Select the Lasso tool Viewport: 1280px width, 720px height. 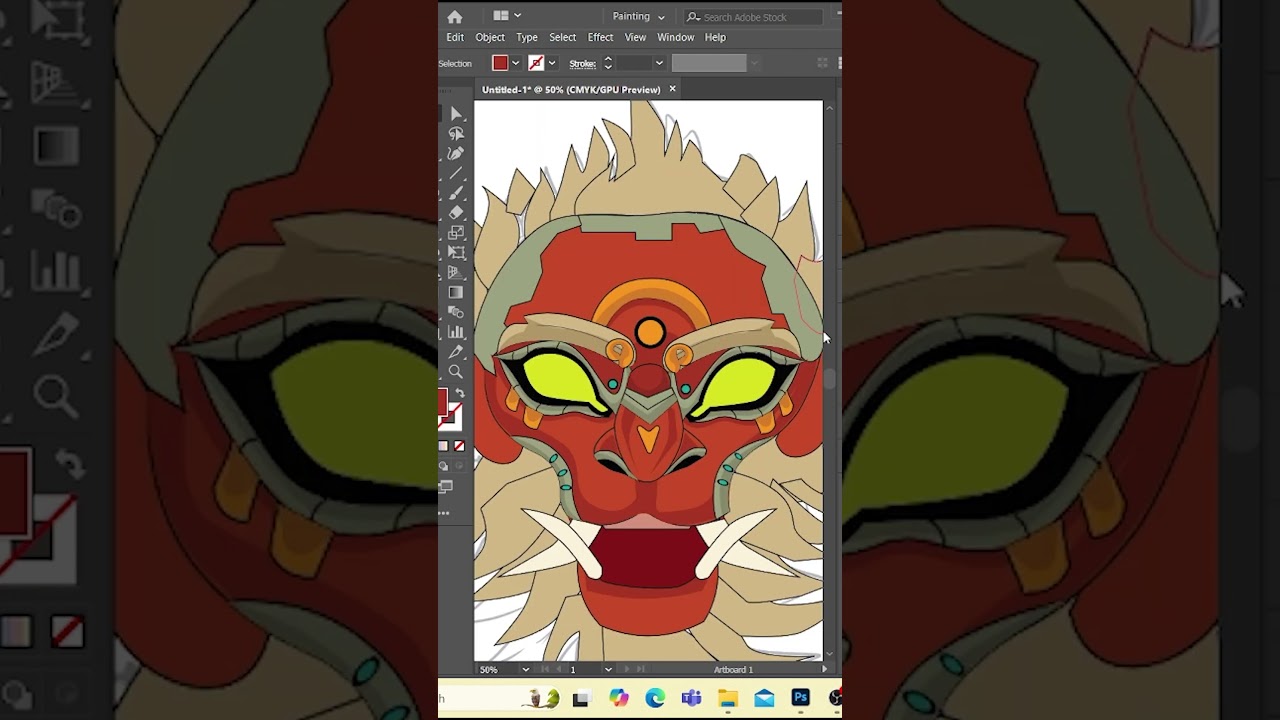pyautogui.click(x=456, y=134)
